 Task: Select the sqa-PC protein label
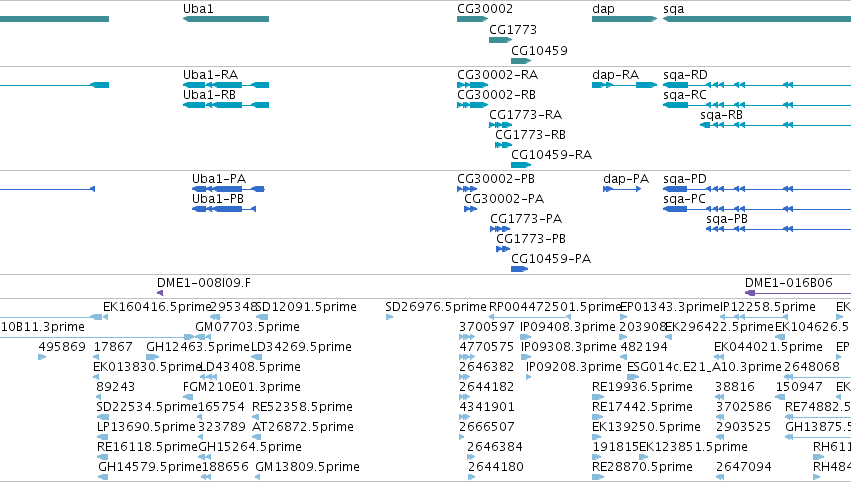(x=684, y=199)
